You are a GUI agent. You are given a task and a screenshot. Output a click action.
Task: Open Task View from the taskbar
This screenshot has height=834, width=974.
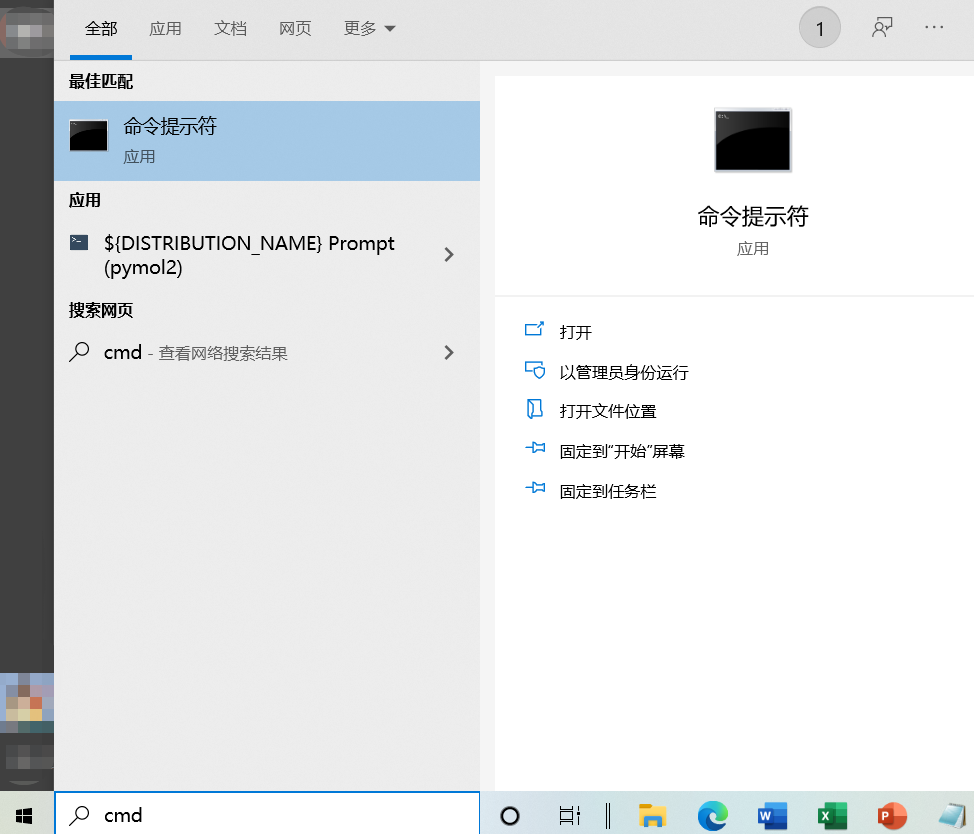(567, 816)
